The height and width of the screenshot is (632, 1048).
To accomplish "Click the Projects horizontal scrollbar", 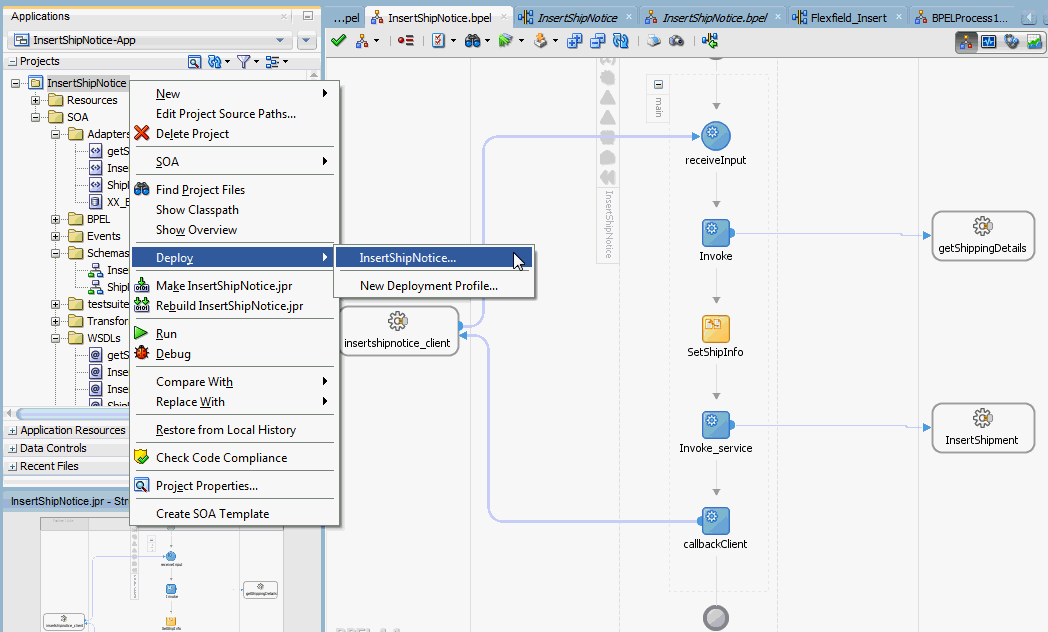I will pyautogui.click(x=74, y=414).
